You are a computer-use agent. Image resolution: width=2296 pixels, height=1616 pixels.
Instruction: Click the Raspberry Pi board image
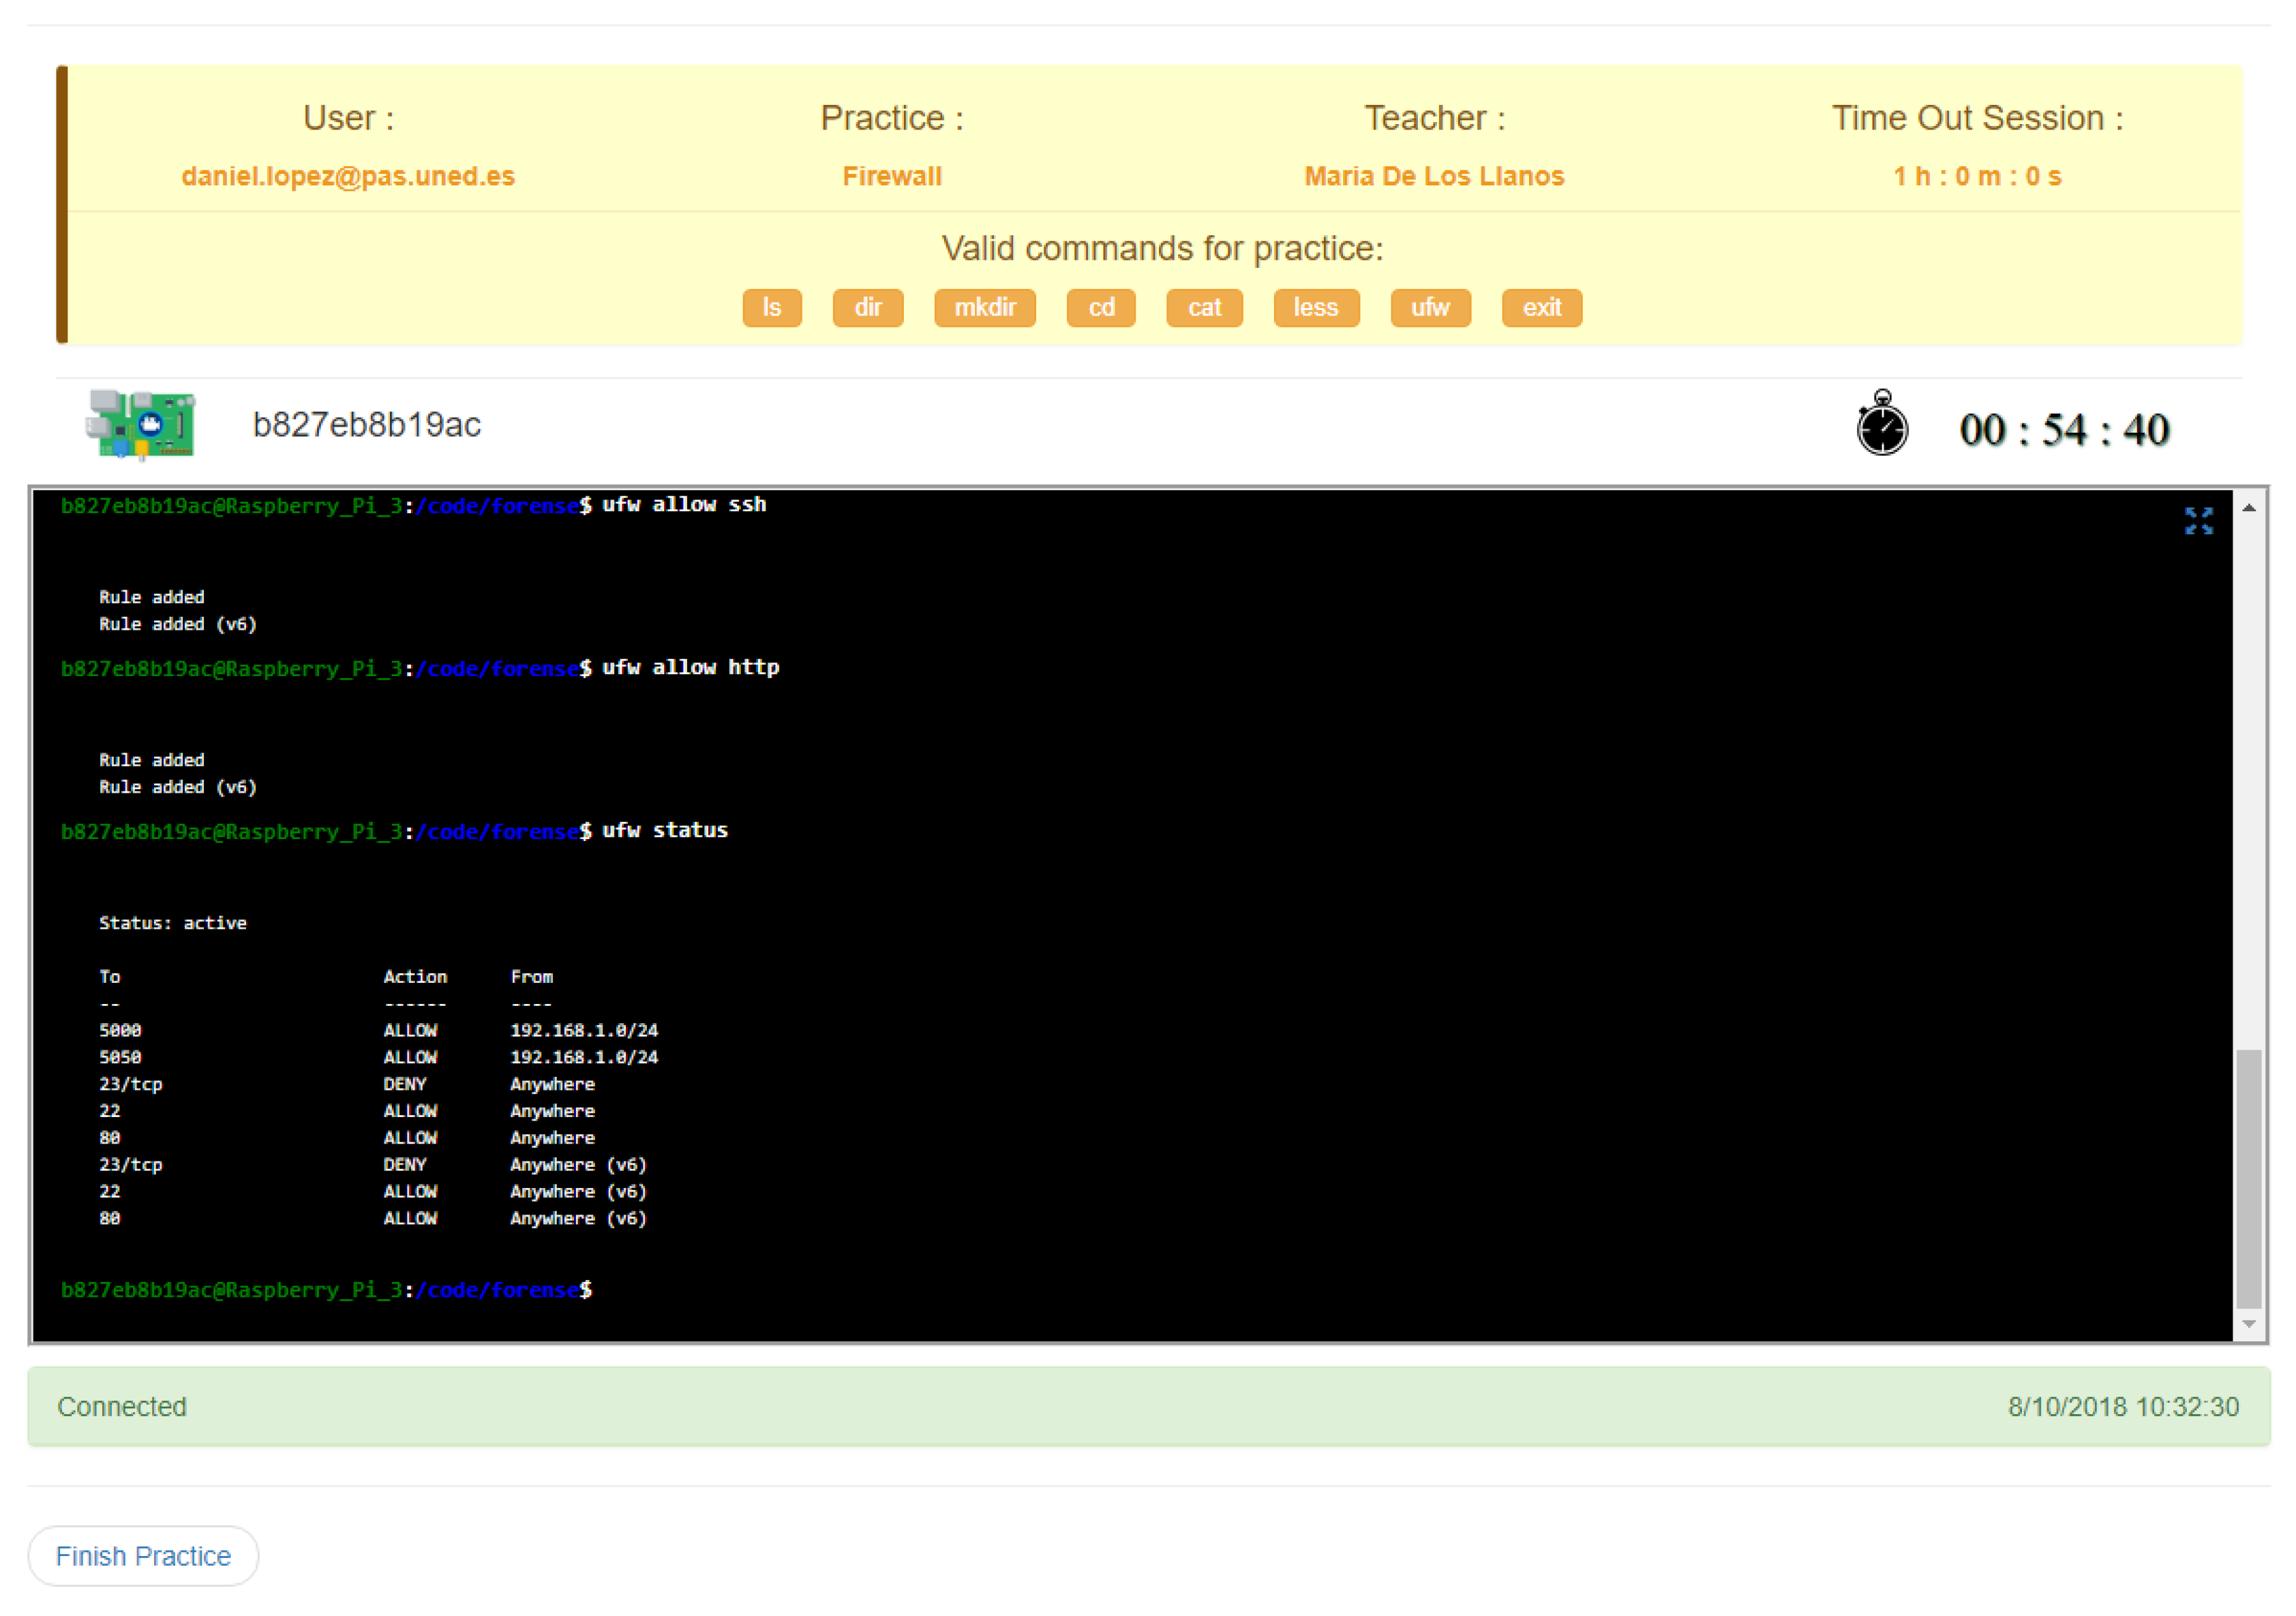(x=140, y=424)
